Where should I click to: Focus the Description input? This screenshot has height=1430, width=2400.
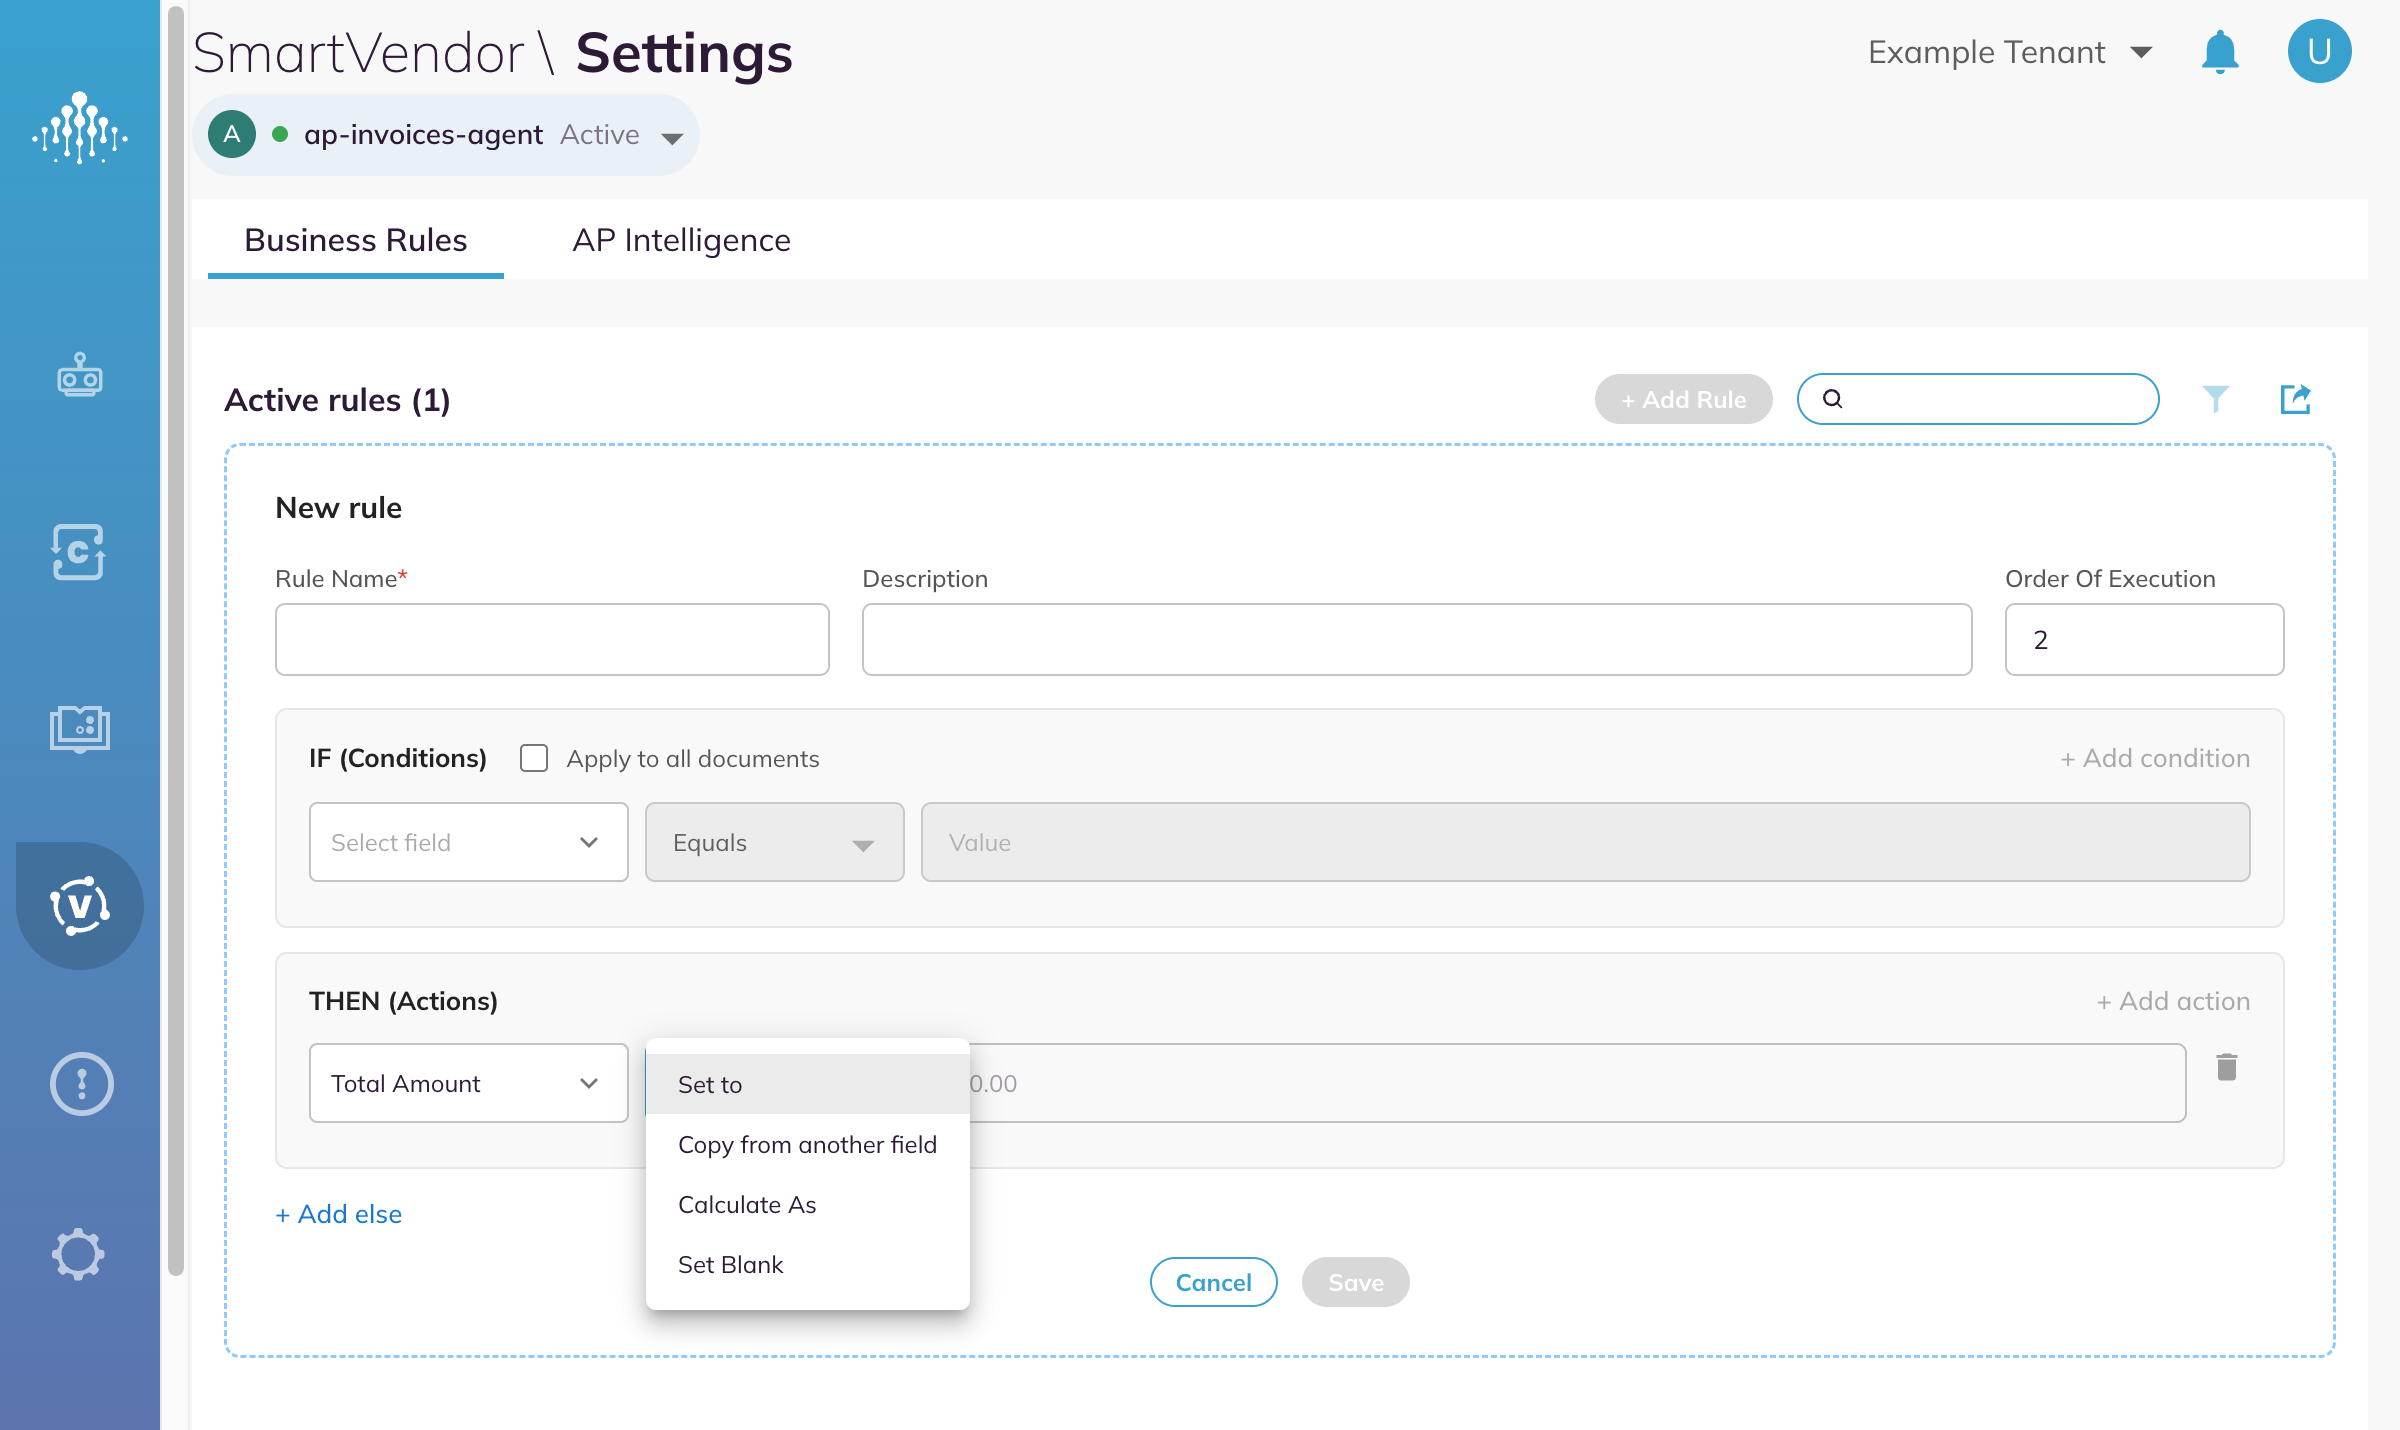tap(1417, 639)
